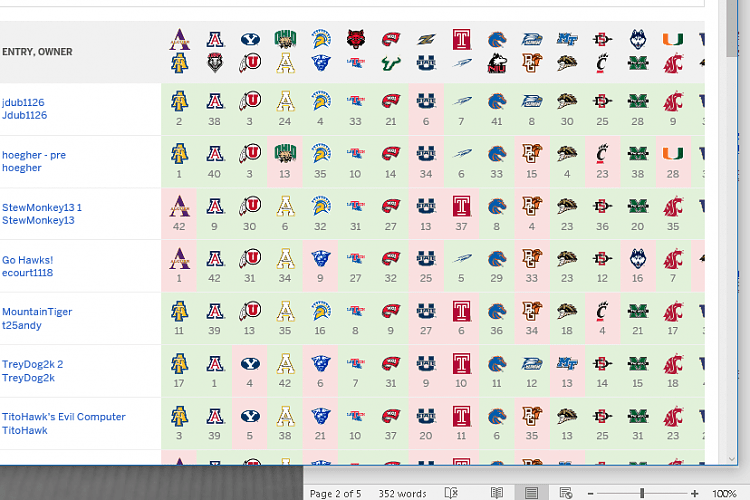750x500 pixels.
Task: Click the Georgia Southern eagle logo in header
Action: [532, 39]
